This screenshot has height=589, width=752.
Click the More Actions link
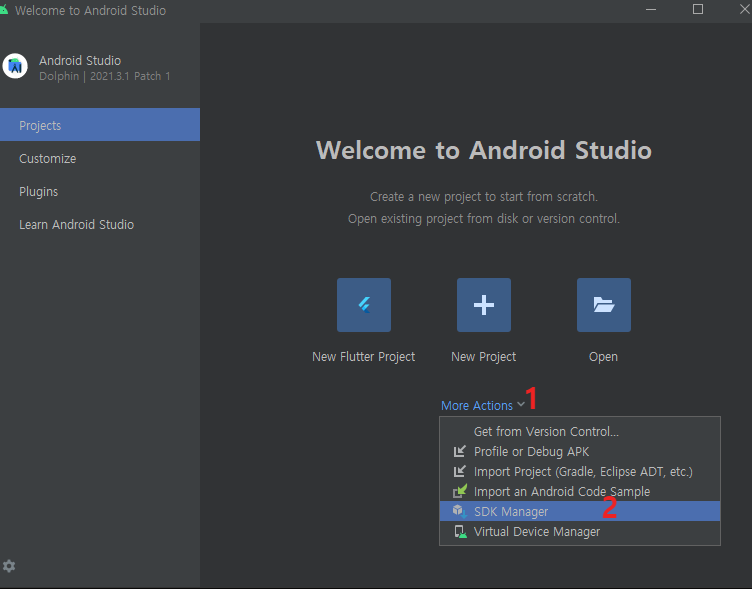click(x=477, y=406)
